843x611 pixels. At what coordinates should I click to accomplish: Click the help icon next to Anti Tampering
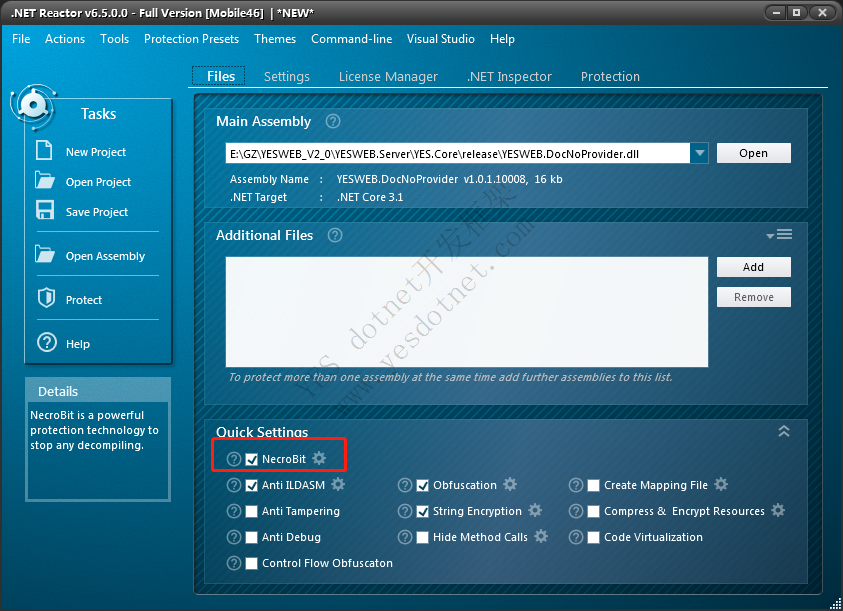233,511
